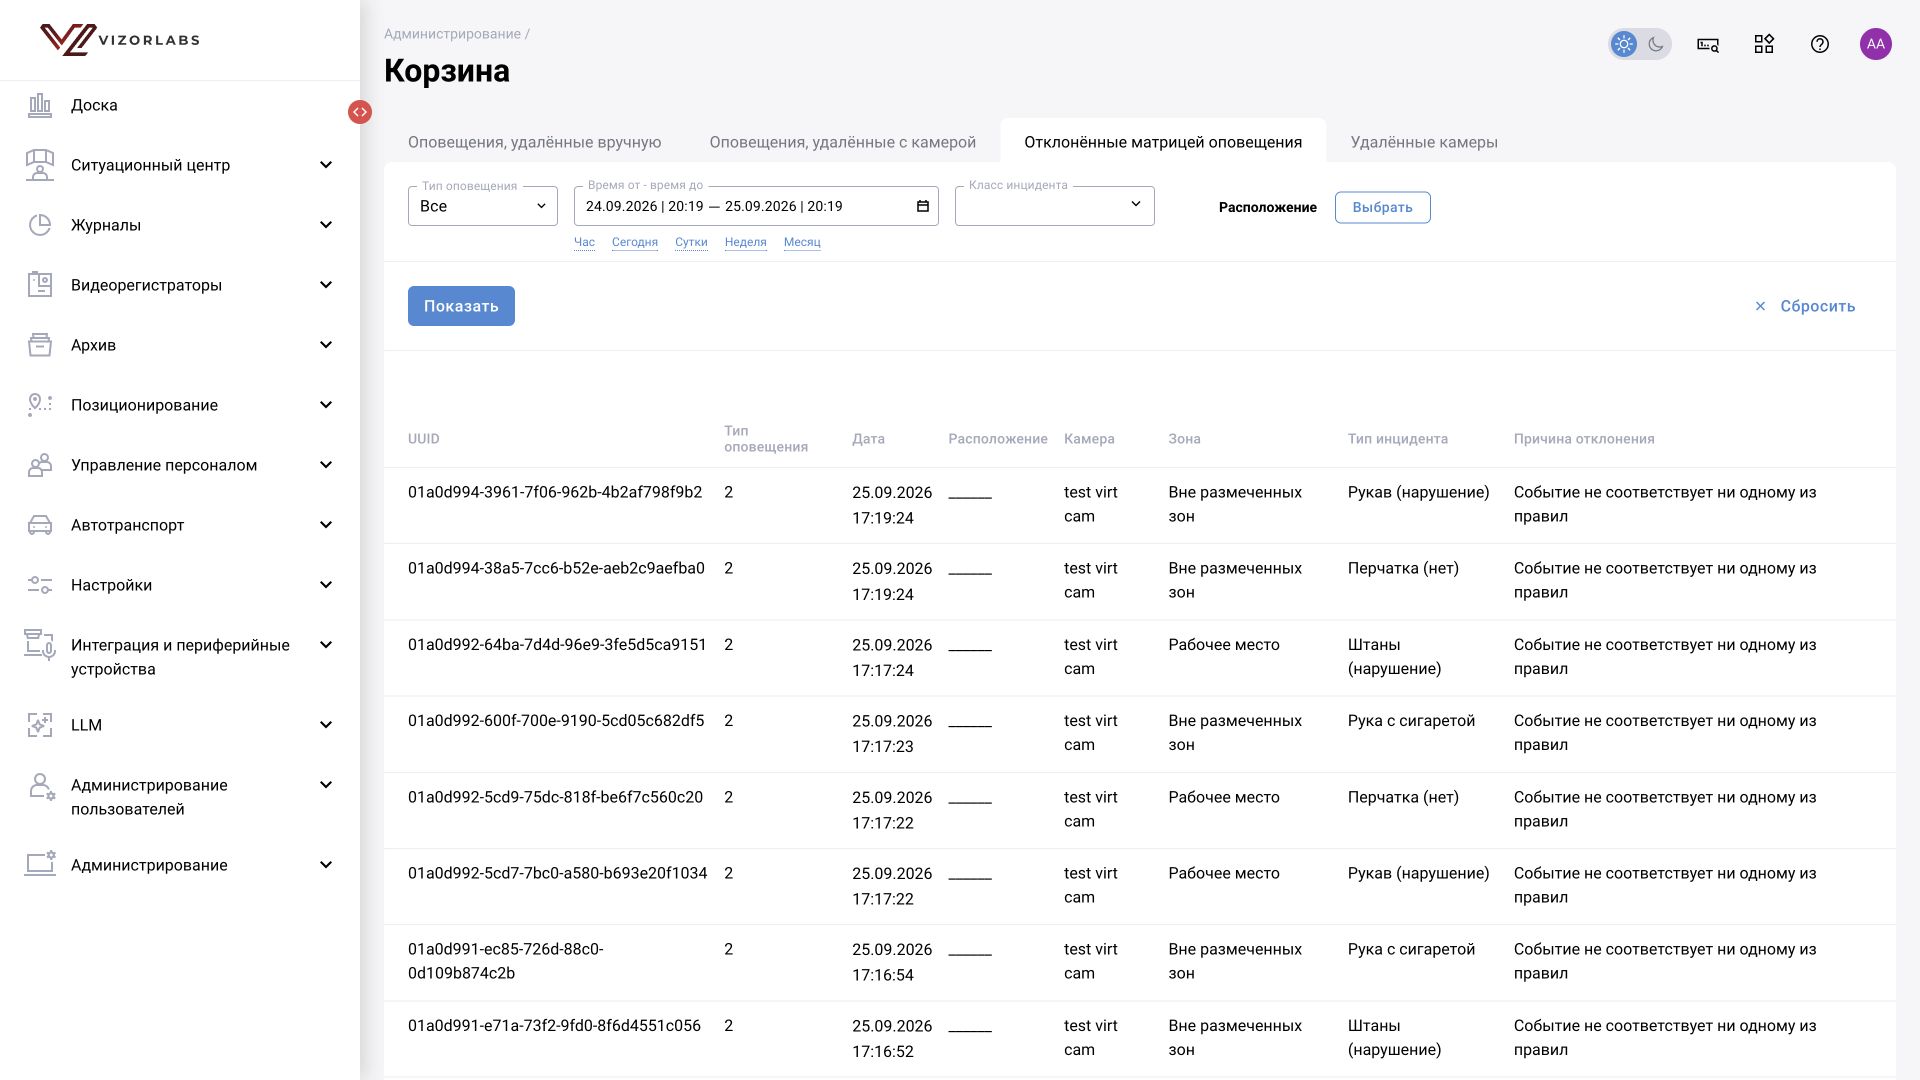Reset filters with the Сбросить link
Image resolution: width=1920 pixels, height=1080 pixels.
click(1806, 306)
